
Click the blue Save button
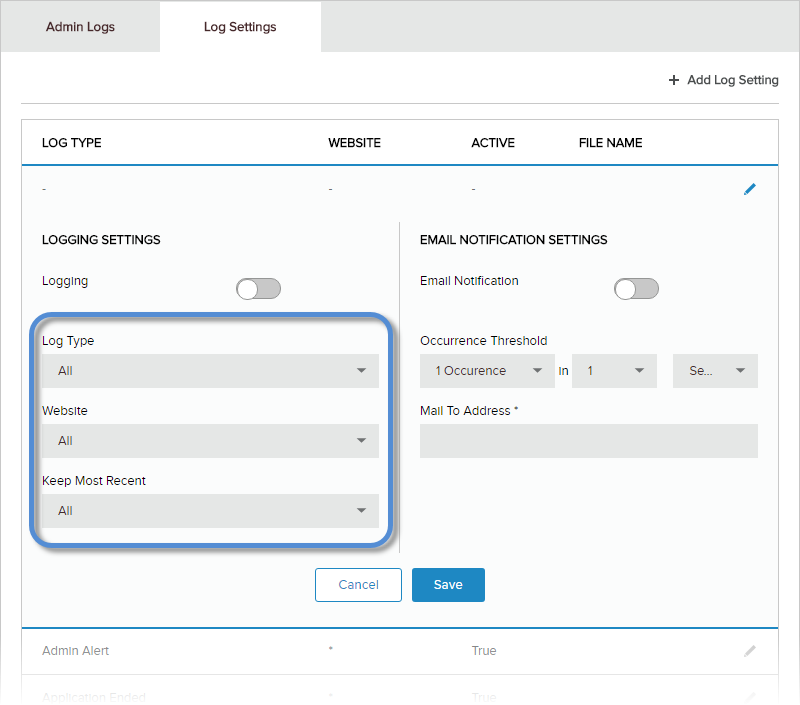point(448,585)
